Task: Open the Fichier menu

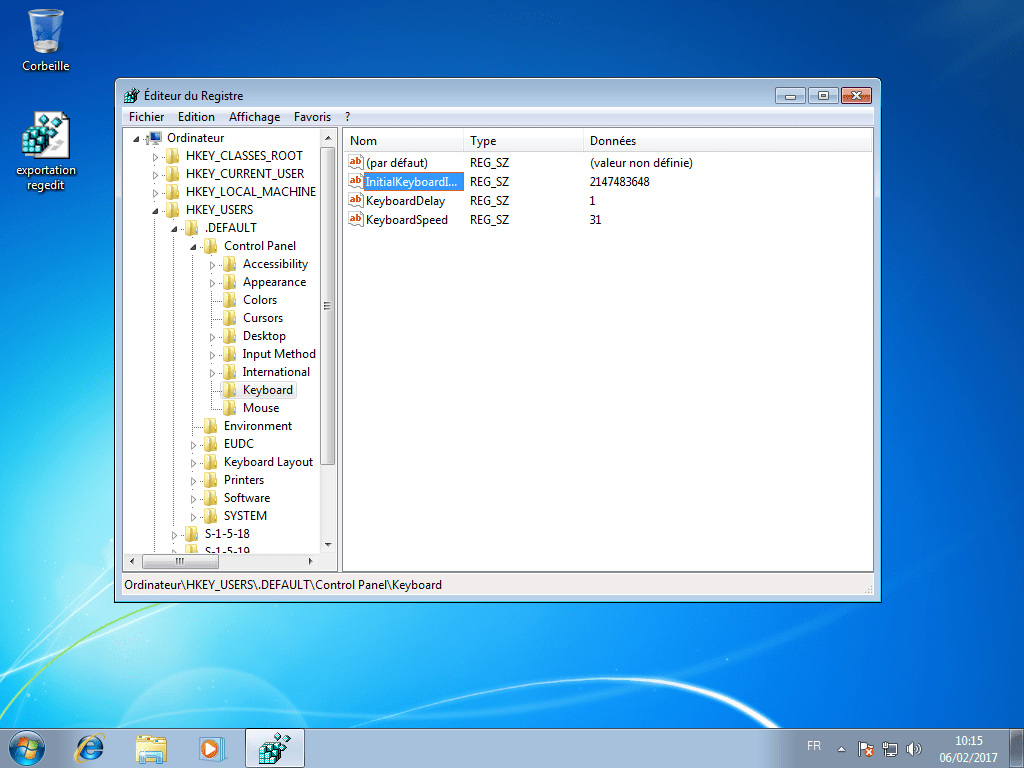Action: tap(146, 116)
